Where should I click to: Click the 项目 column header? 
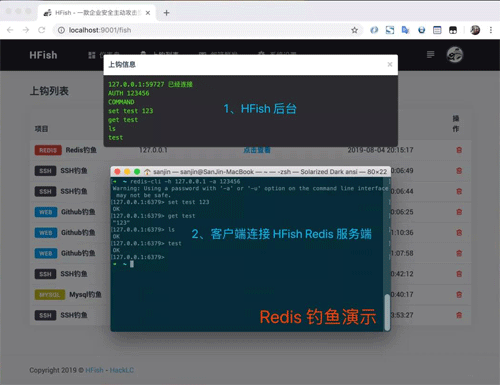click(x=41, y=129)
